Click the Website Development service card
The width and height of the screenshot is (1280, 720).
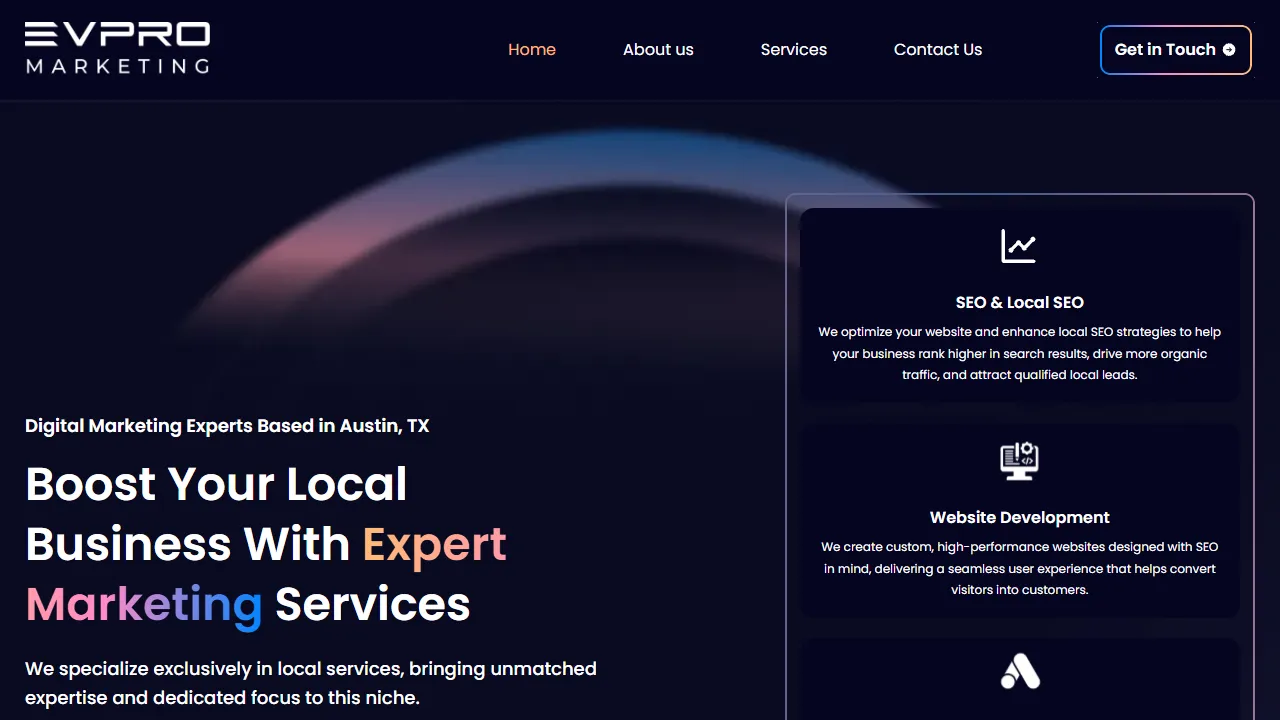pos(1019,520)
